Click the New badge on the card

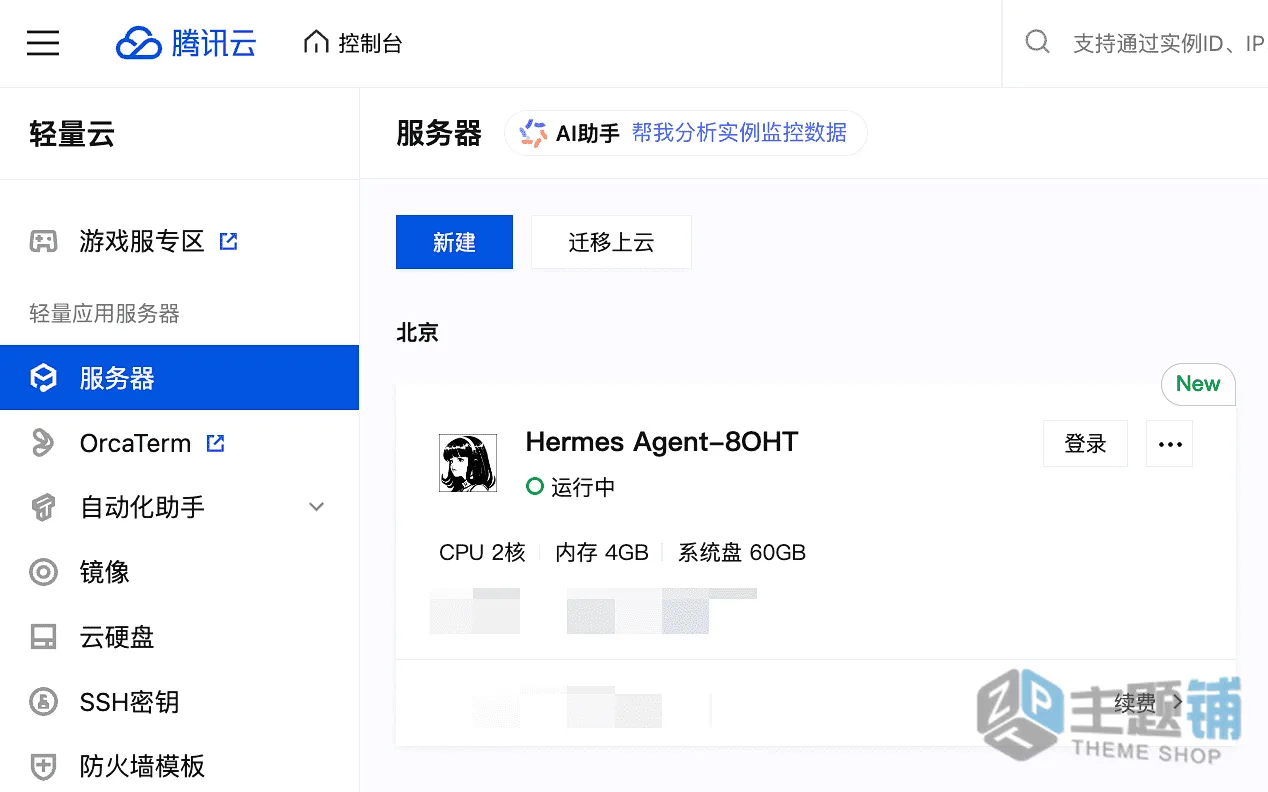(1198, 384)
